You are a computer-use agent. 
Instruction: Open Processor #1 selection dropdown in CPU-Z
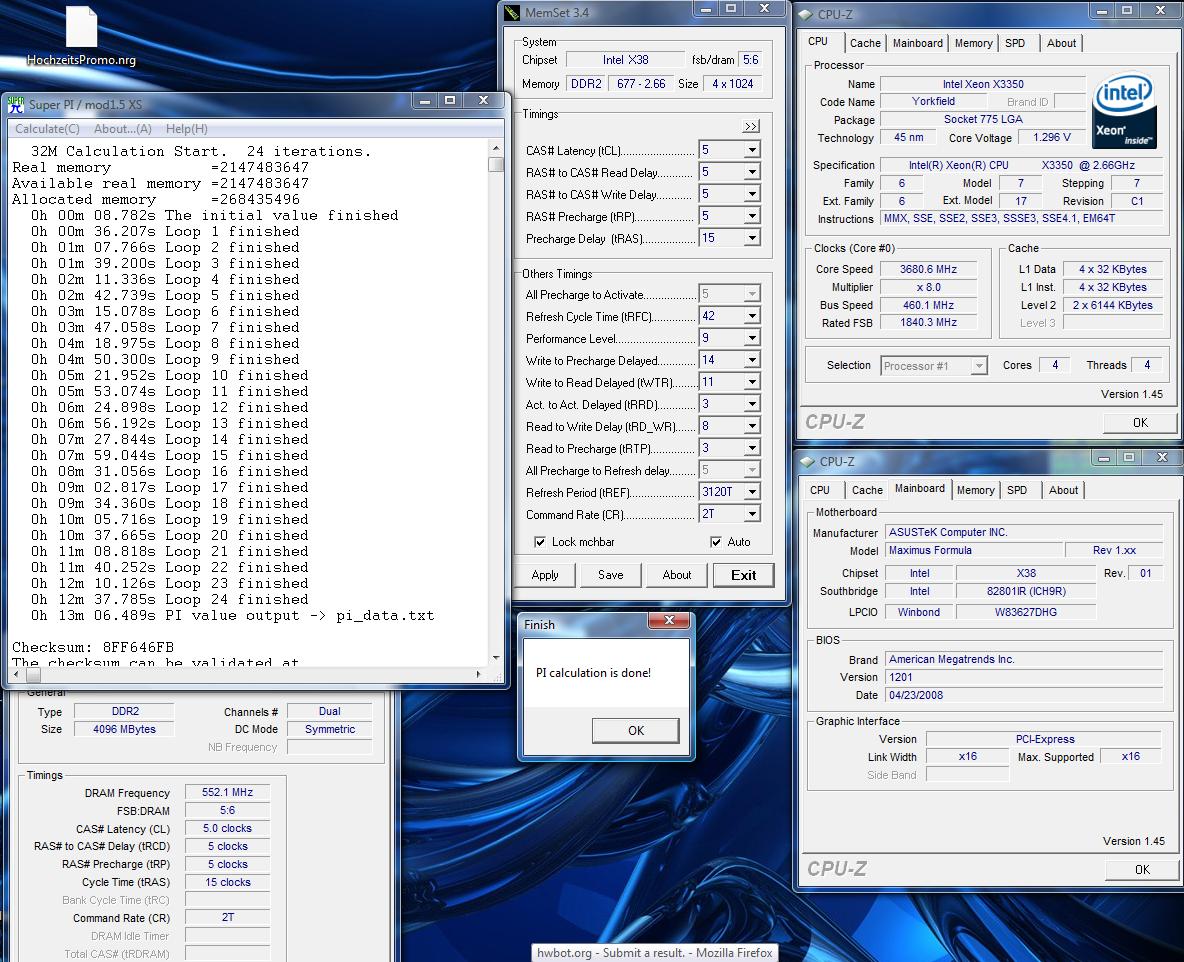tap(979, 365)
